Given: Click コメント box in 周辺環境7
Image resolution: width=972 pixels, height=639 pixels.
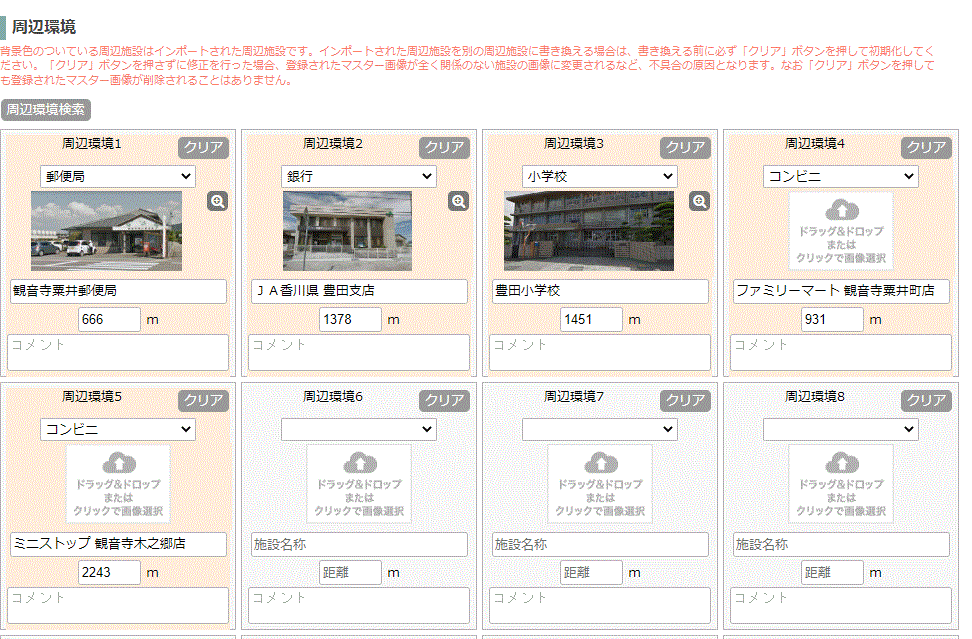Looking at the screenshot, I should point(601,606).
